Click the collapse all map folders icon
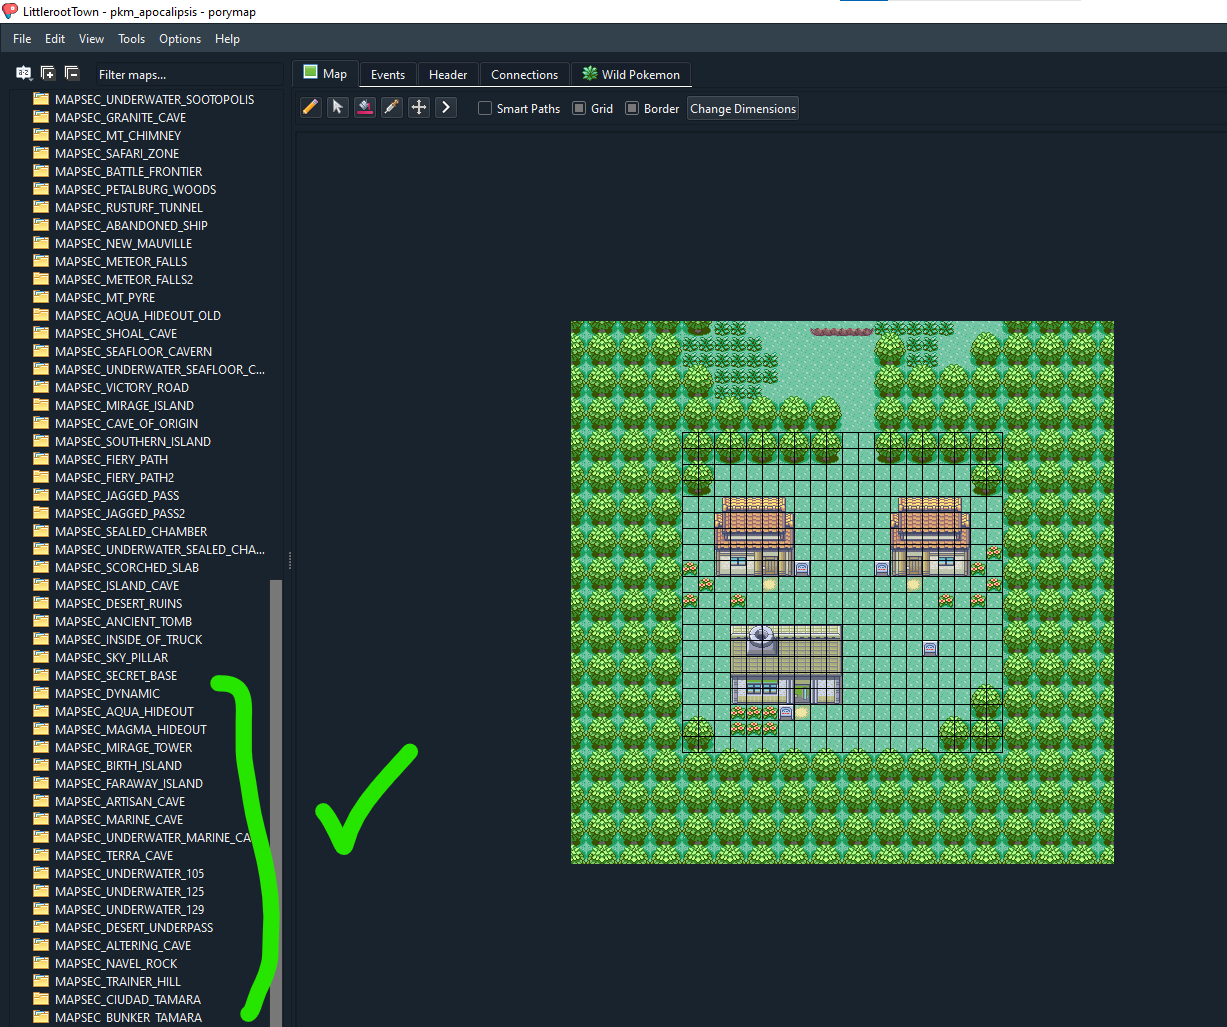 click(x=72, y=74)
